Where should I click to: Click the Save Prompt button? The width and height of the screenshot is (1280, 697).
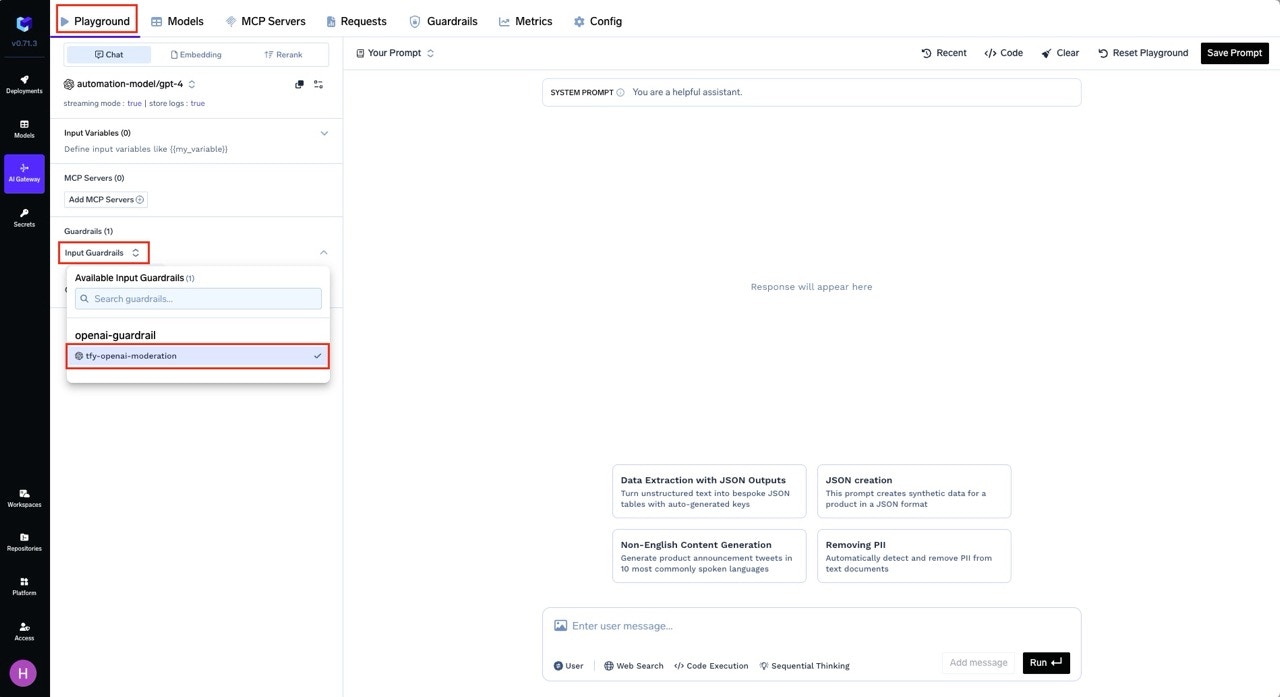point(1234,52)
